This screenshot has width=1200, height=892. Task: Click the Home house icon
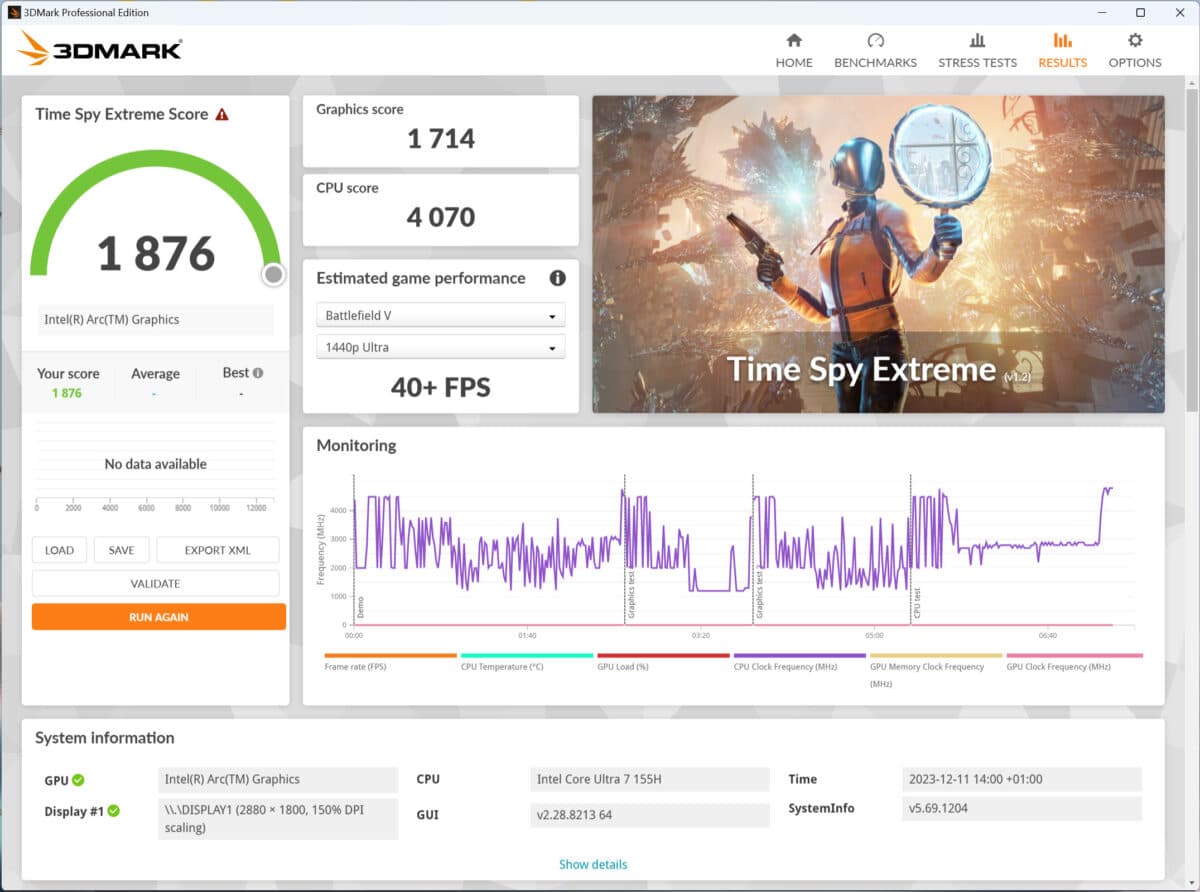click(794, 41)
